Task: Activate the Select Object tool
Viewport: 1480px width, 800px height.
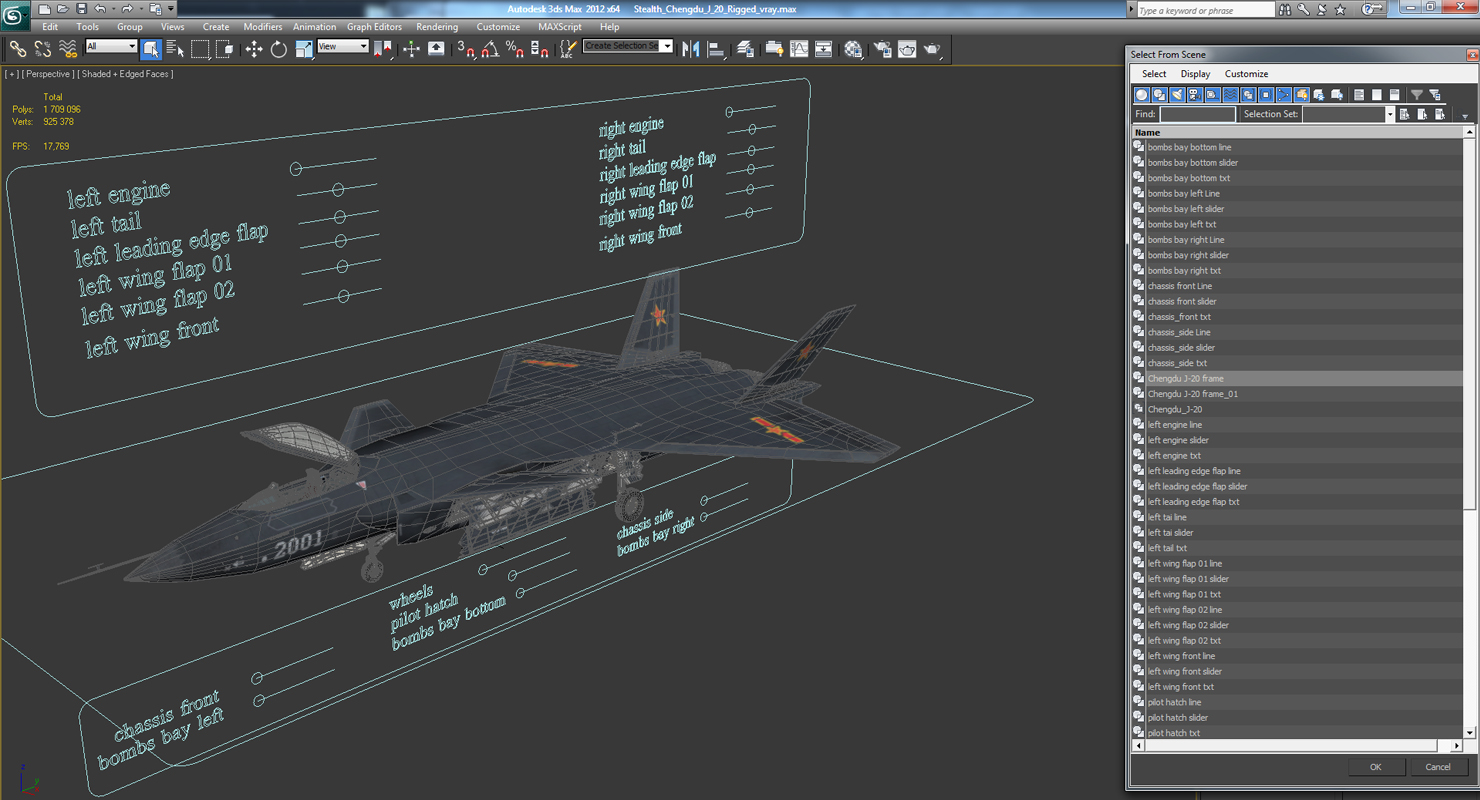Action: point(151,48)
